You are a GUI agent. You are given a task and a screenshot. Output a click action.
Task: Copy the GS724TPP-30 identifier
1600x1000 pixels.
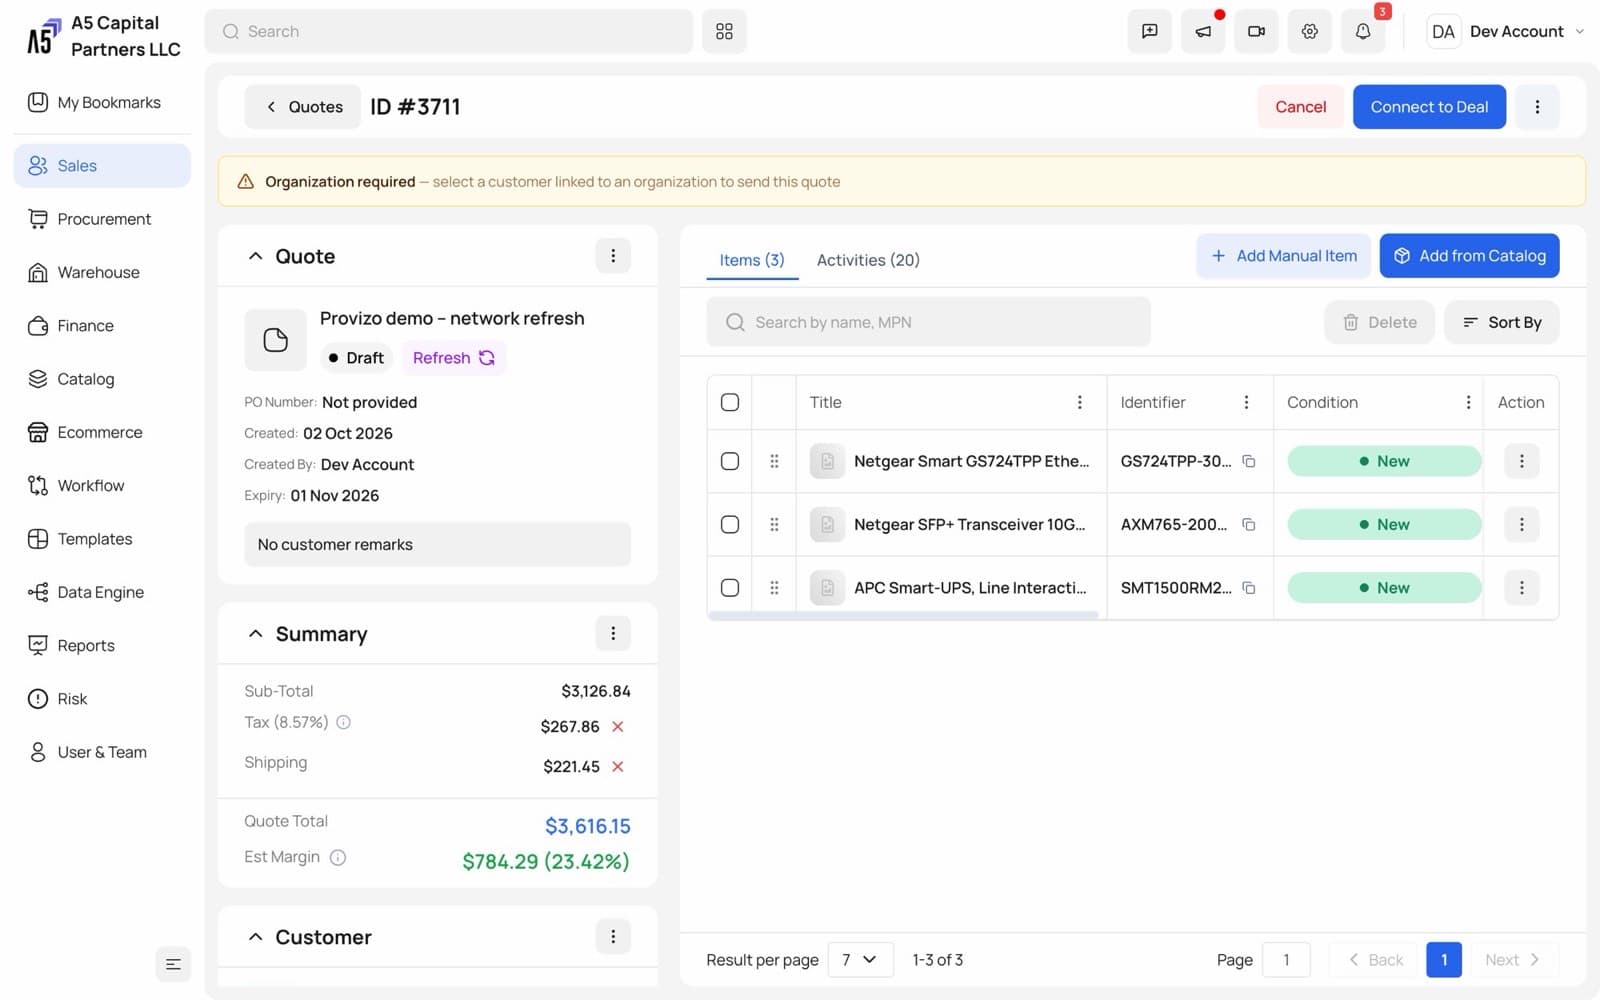click(1249, 461)
